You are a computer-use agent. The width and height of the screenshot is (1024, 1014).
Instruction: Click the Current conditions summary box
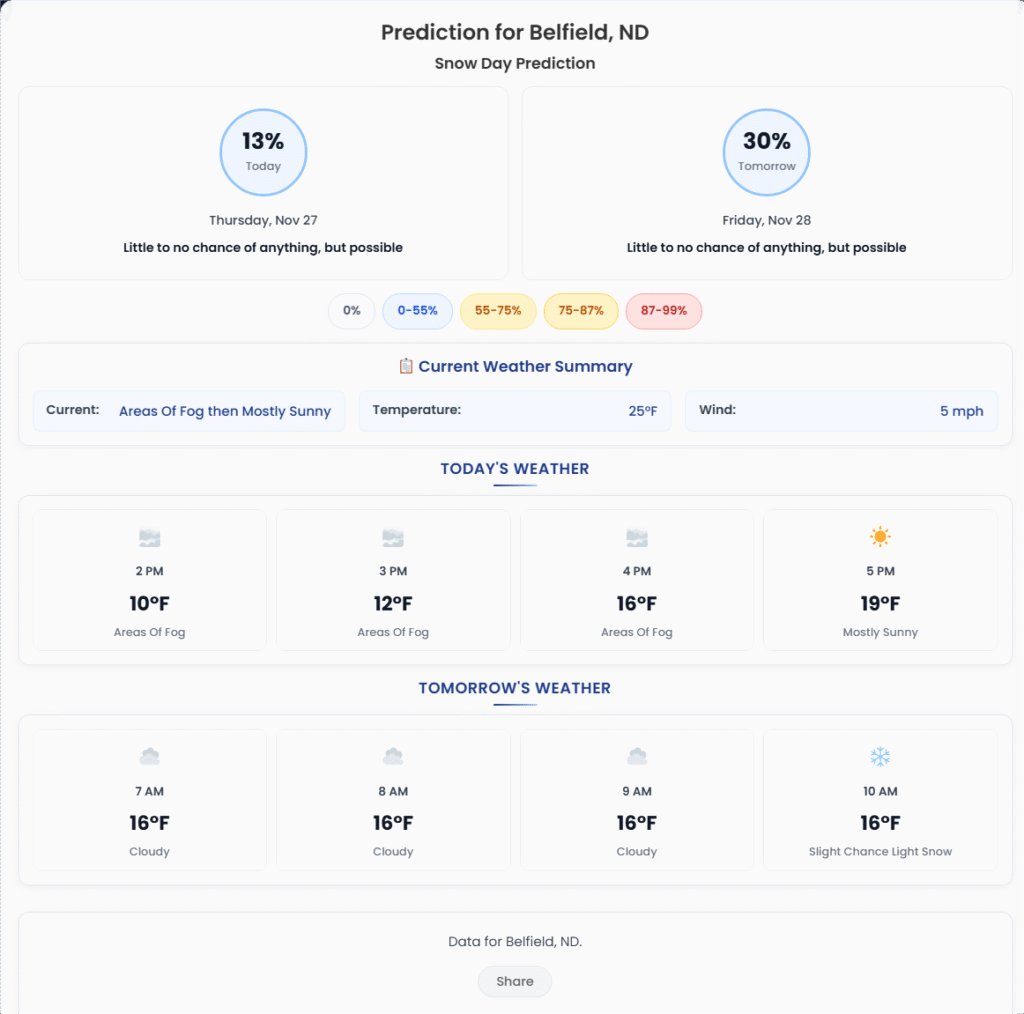(x=189, y=411)
